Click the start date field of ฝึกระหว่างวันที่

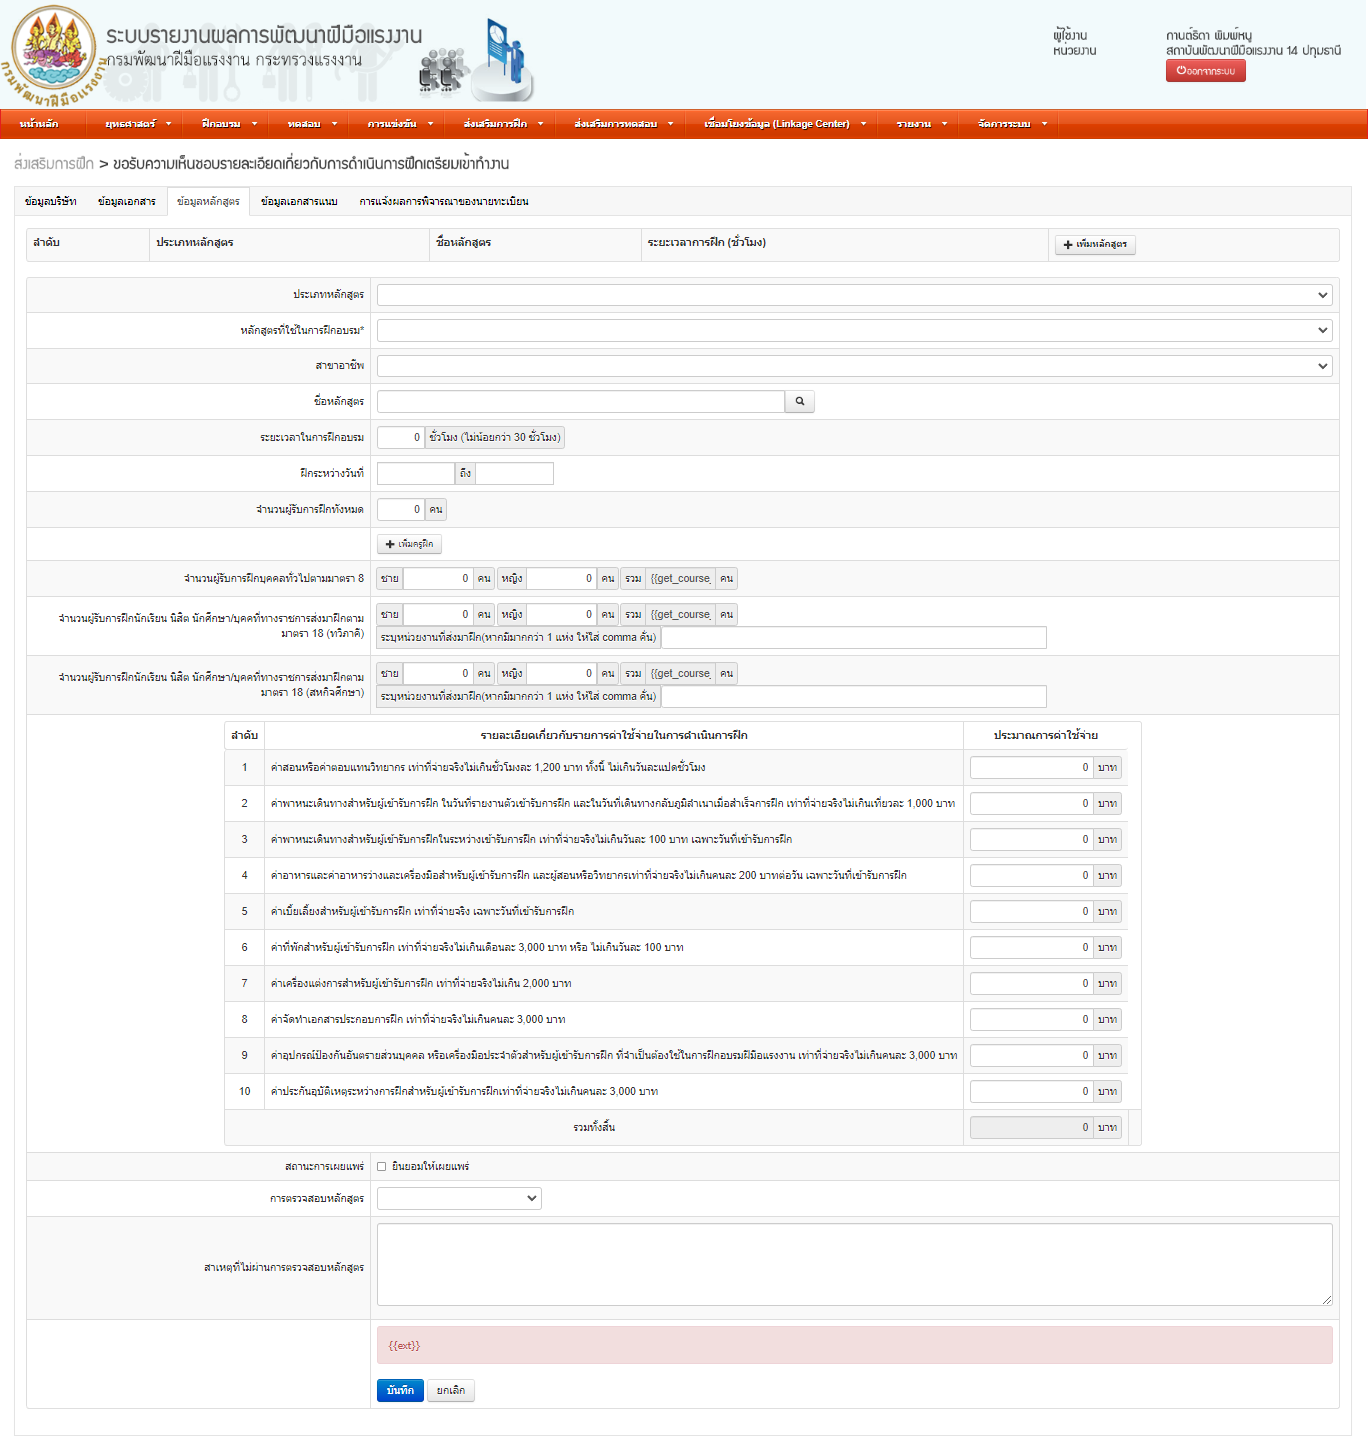(x=416, y=473)
